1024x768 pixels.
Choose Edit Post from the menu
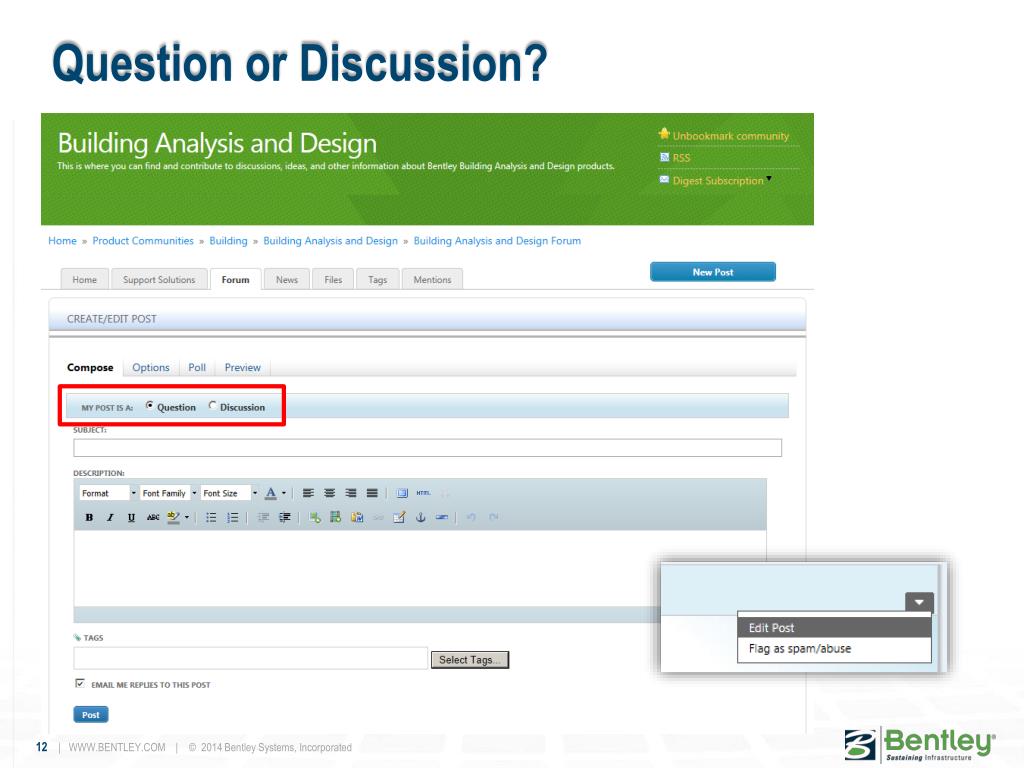(834, 628)
